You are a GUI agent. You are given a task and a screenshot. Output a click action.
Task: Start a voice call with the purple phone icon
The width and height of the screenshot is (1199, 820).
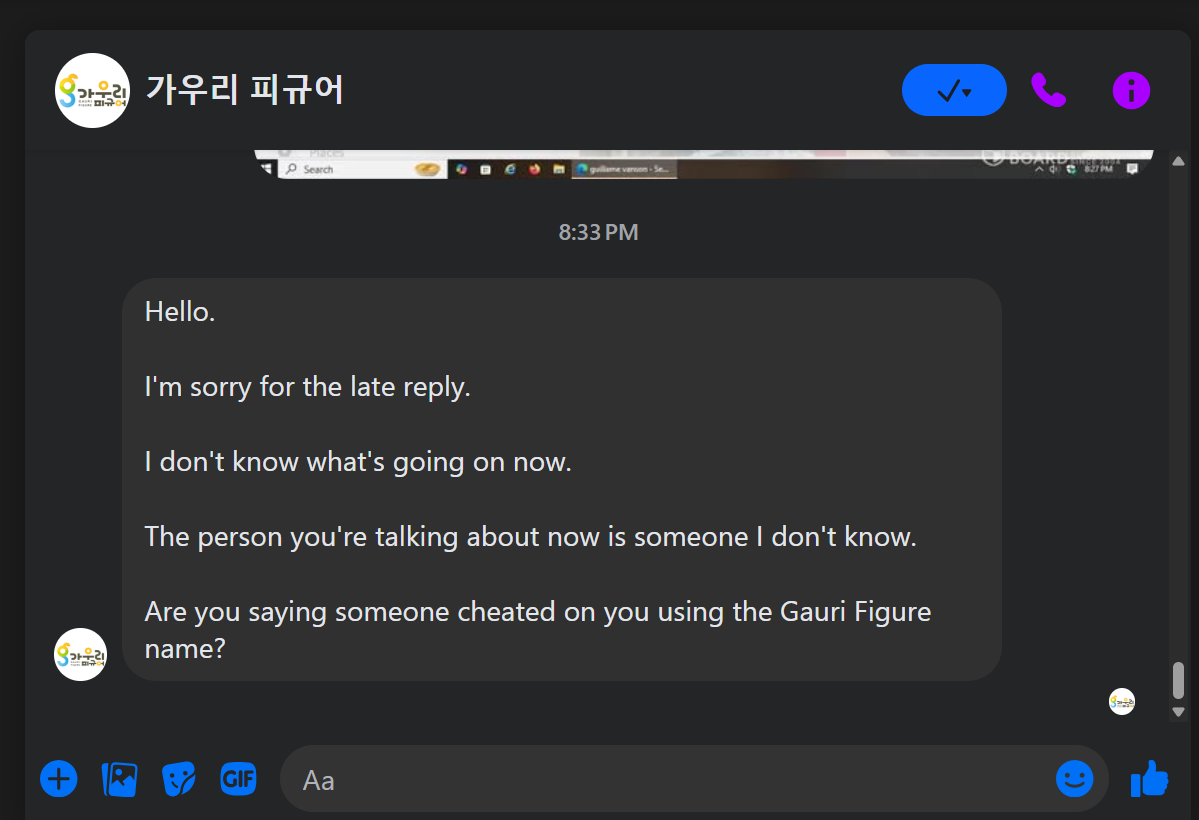tap(1048, 90)
